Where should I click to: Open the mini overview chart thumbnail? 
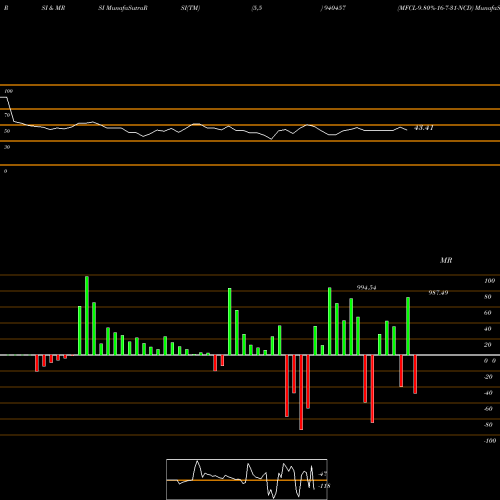pyautogui.click(x=247, y=479)
